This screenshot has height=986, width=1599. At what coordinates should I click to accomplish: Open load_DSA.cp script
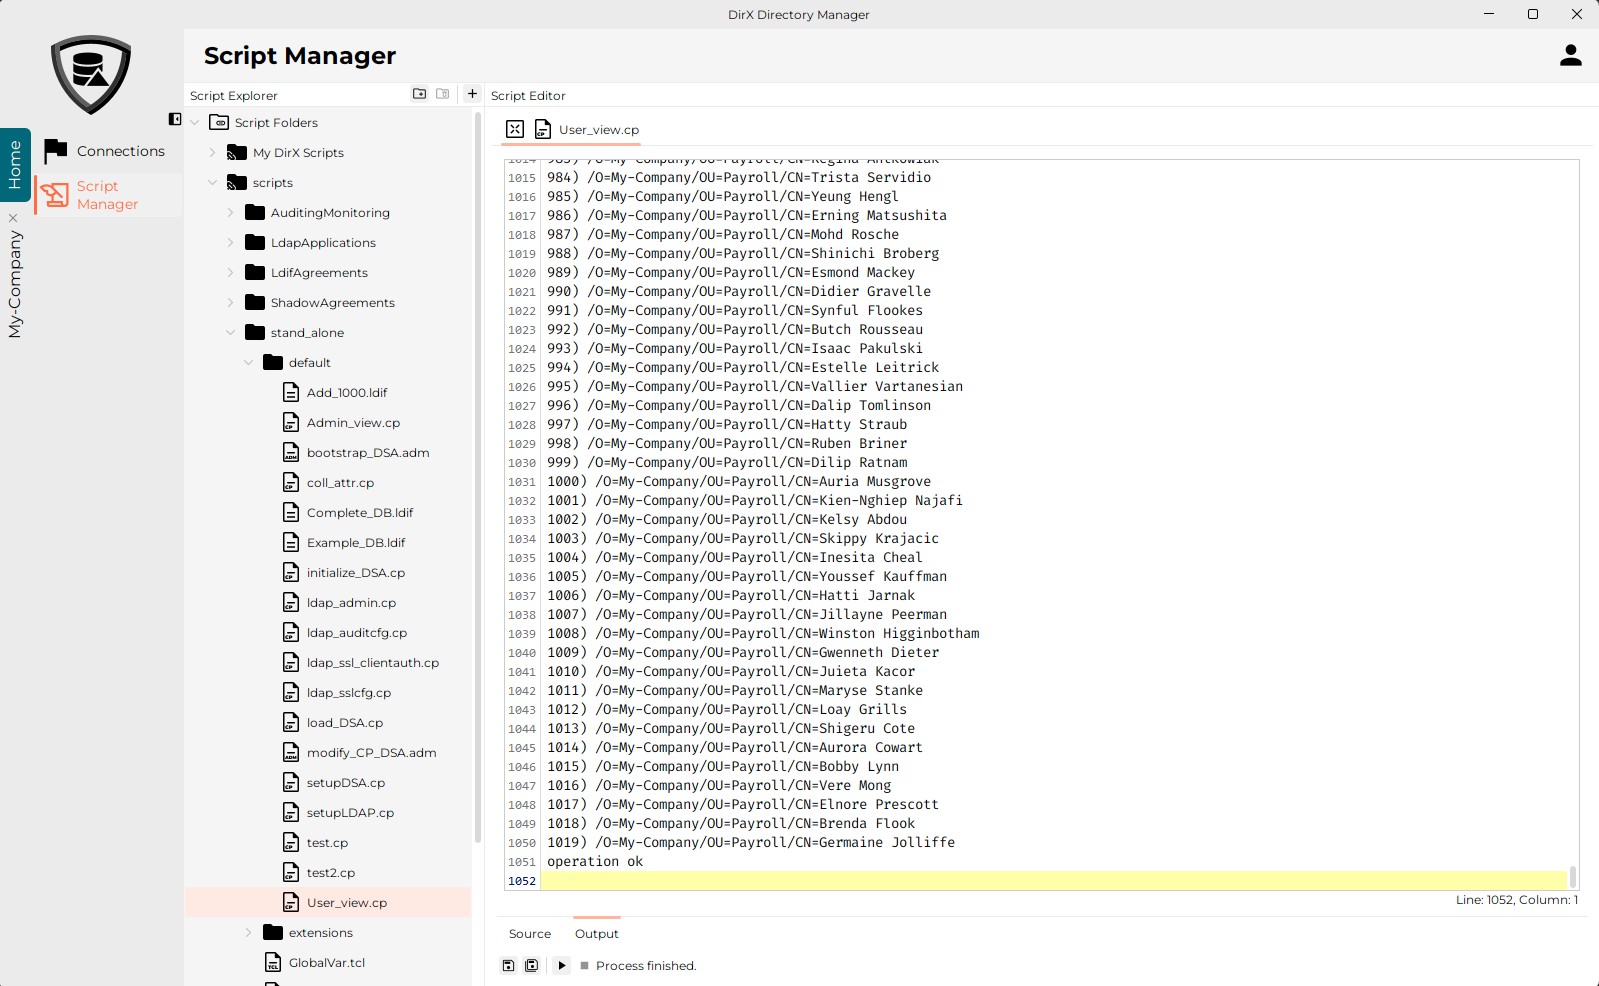344,723
